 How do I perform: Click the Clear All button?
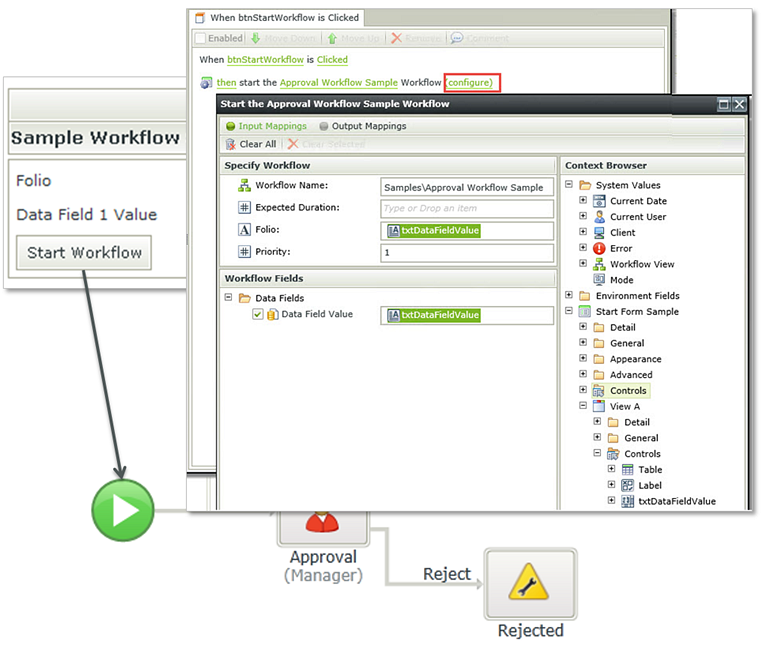[251, 144]
